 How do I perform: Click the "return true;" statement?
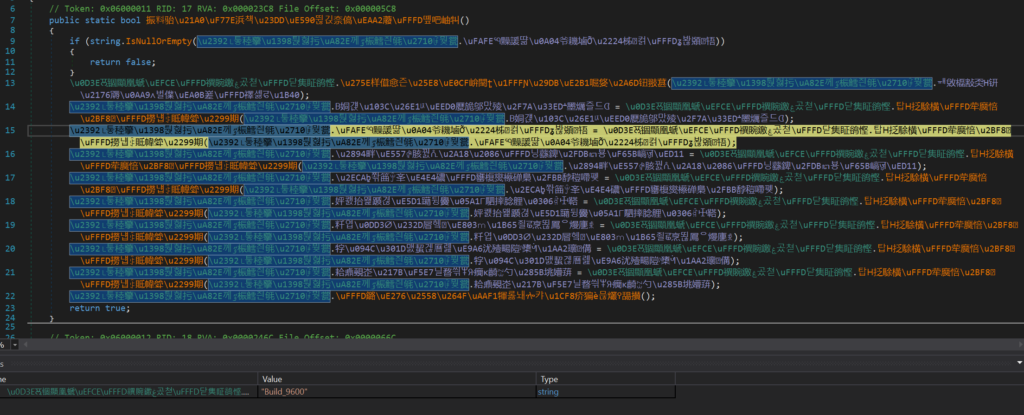100,307
